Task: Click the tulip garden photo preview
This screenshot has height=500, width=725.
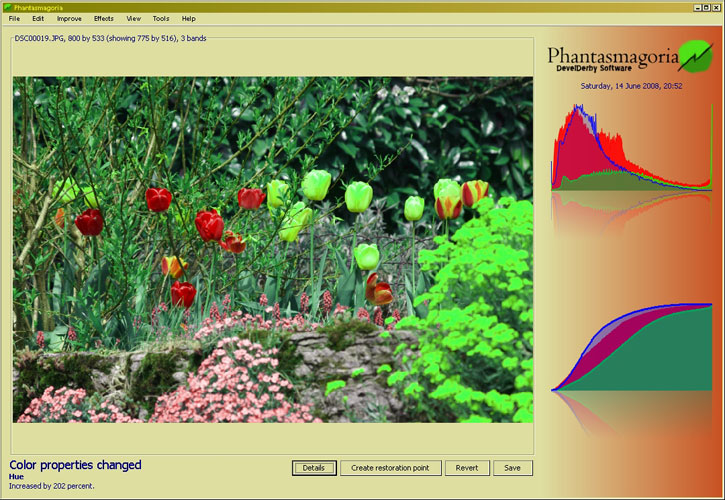Action: [x=272, y=249]
